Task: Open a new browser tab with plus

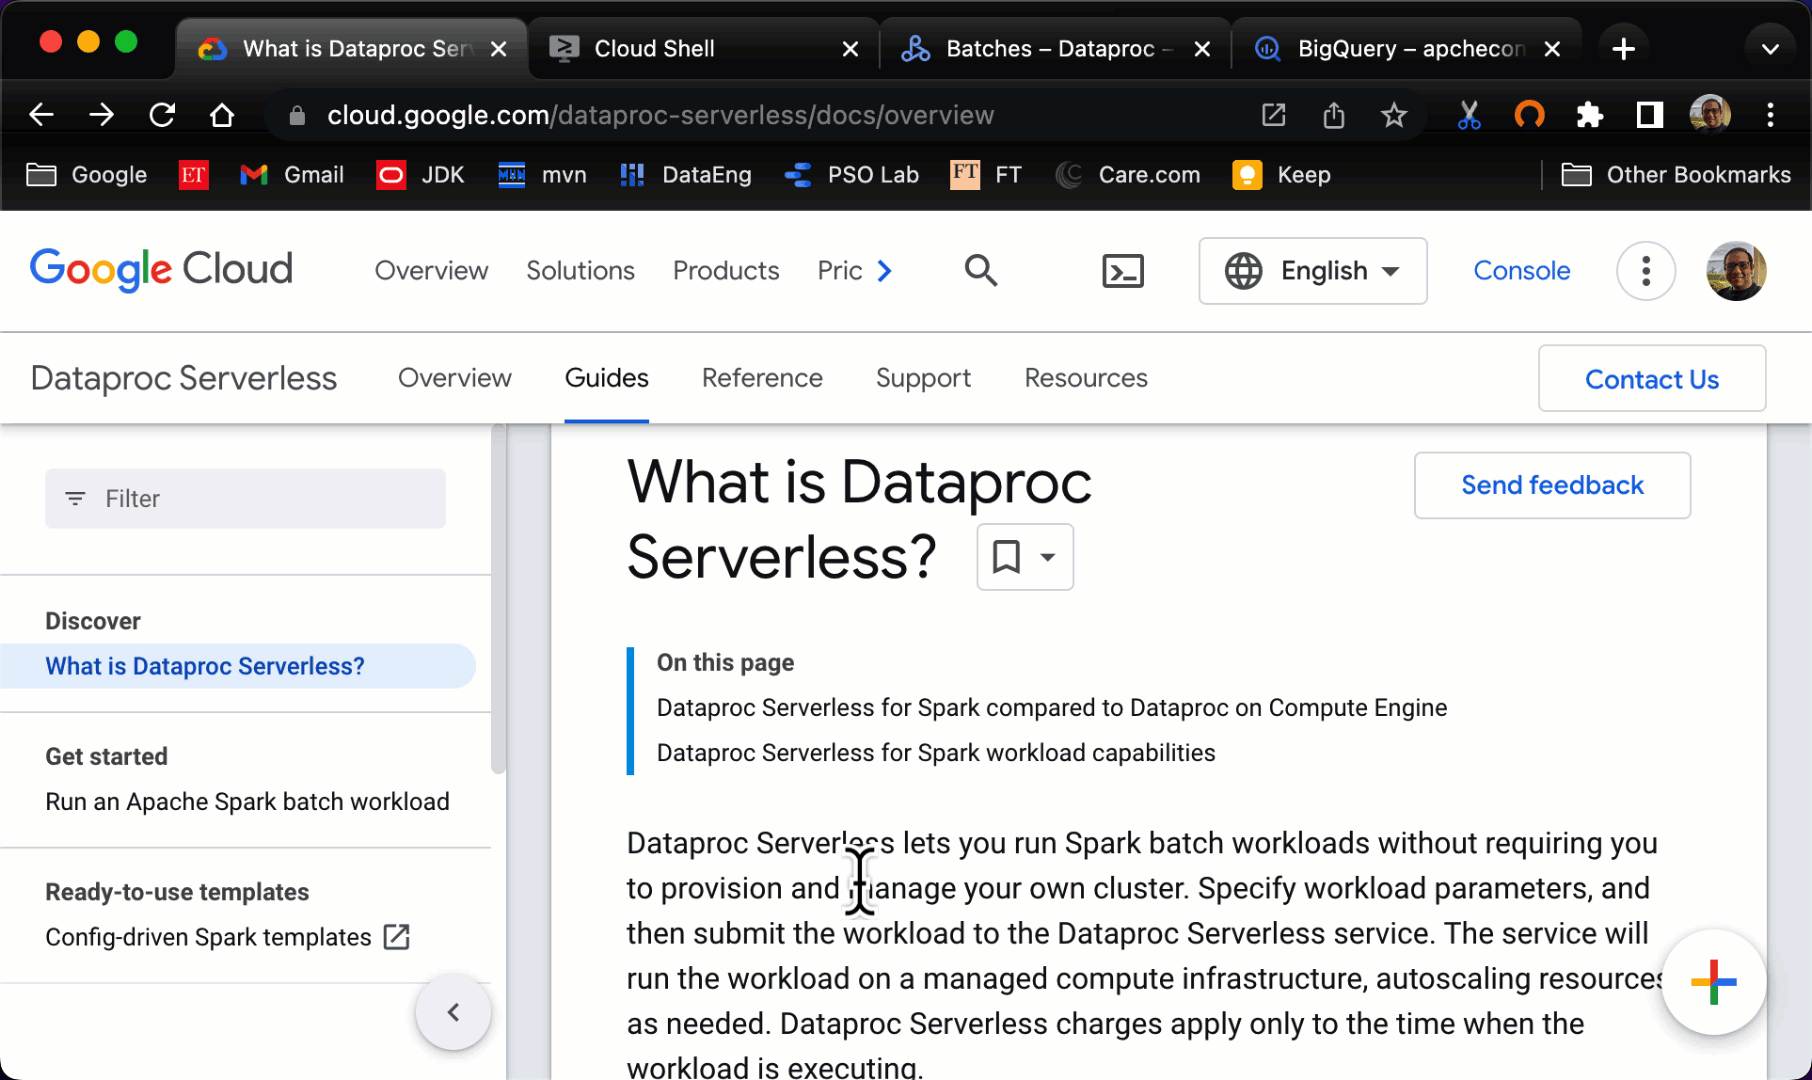Action: pyautogui.click(x=1624, y=48)
